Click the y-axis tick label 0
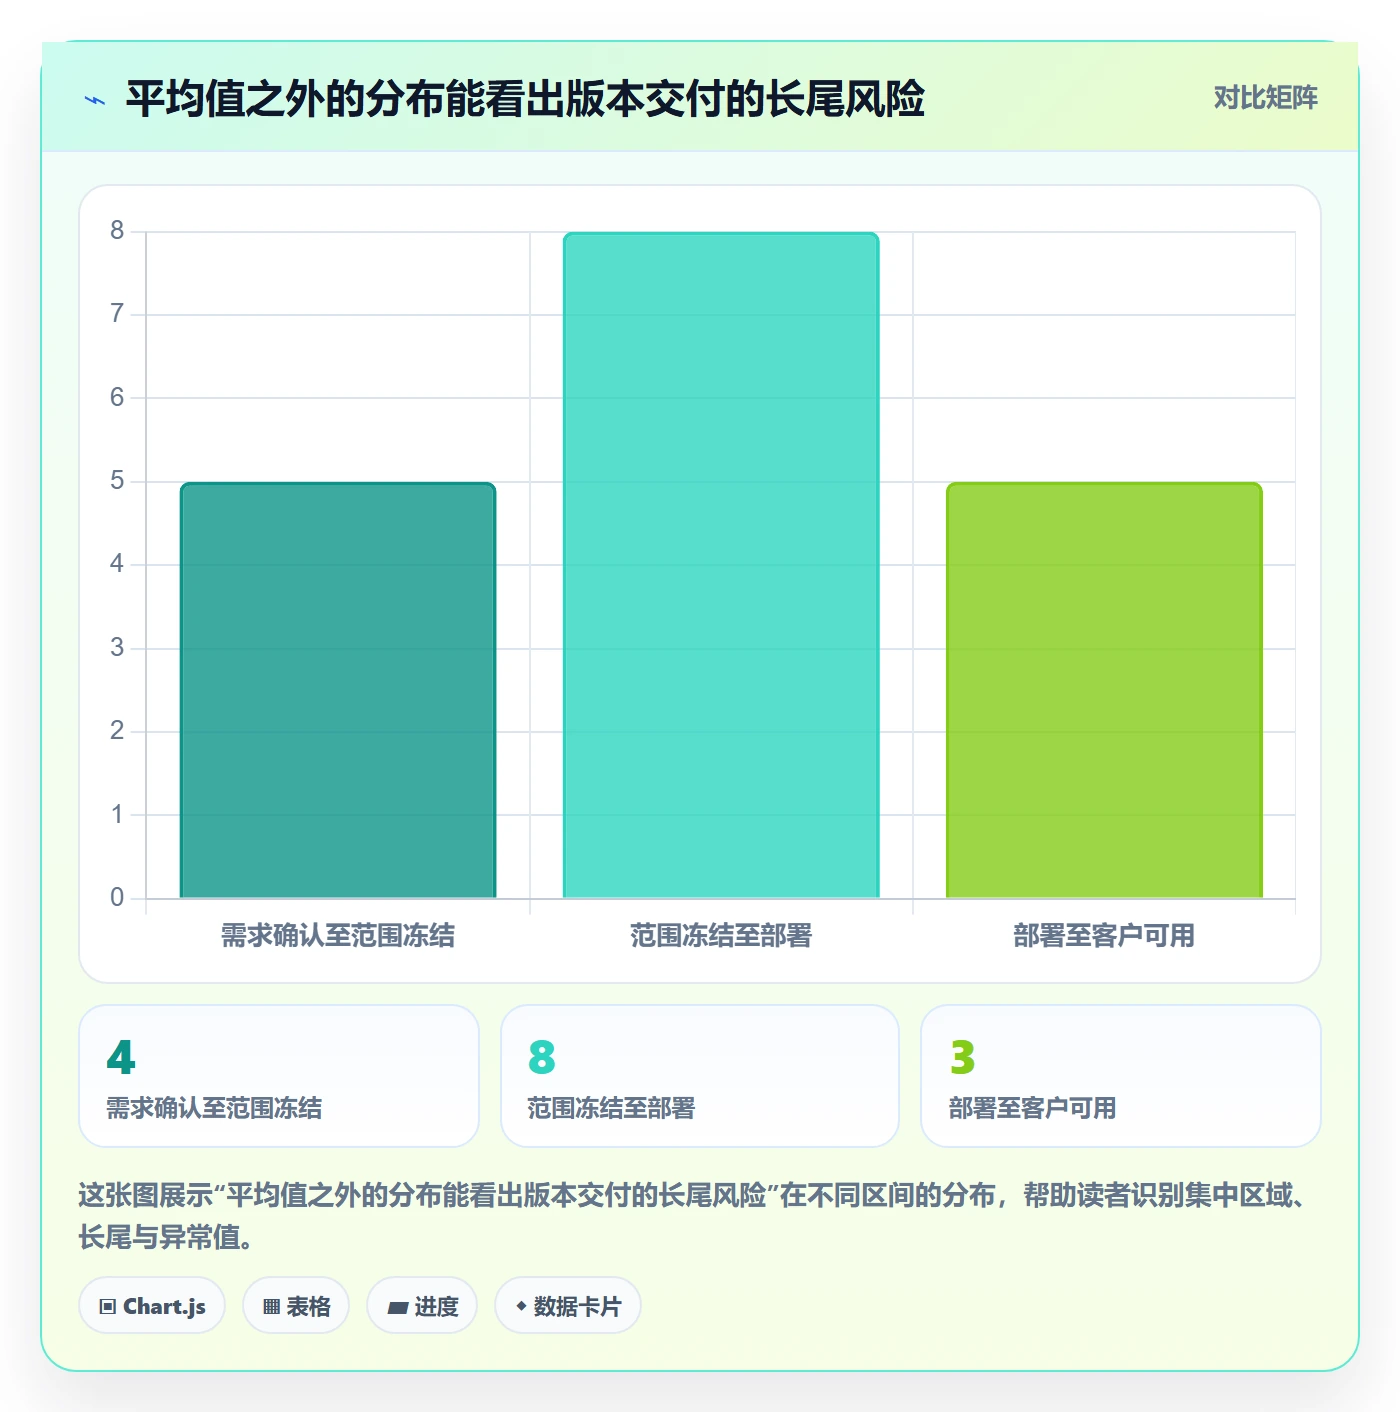The width and height of the screenshot is (1400, 1412). [x=117, y=897]
